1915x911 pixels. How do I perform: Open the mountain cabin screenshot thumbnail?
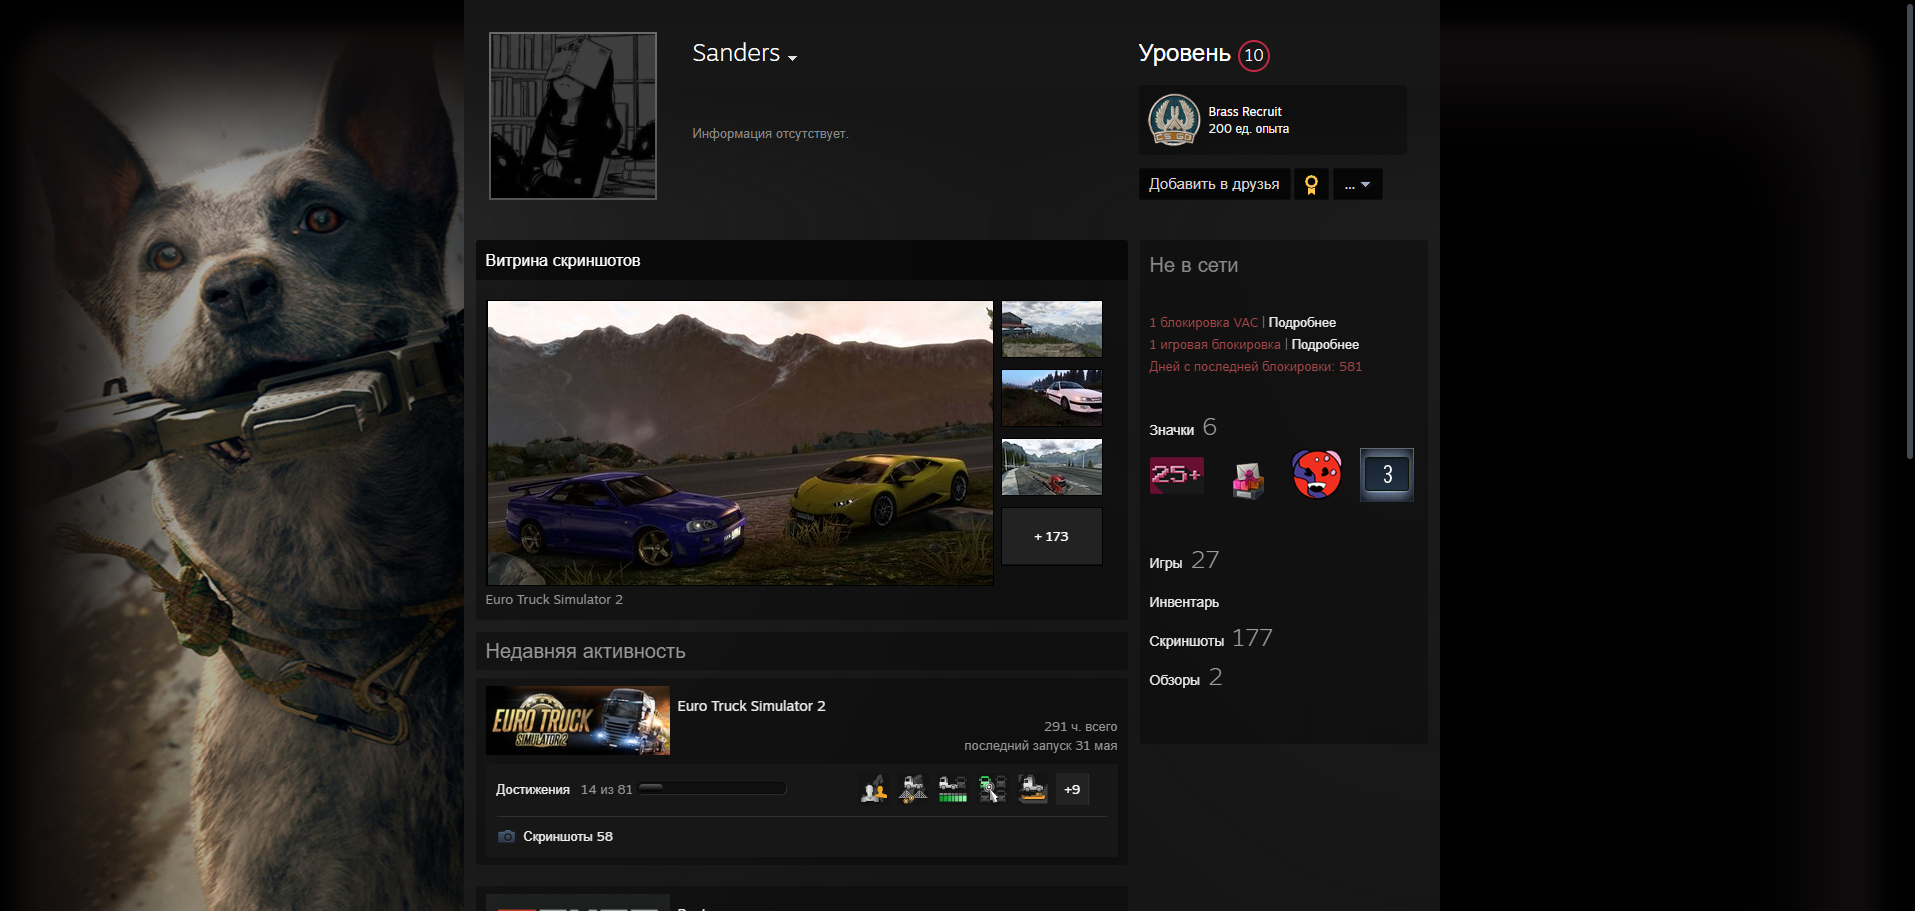tap(1052, 329)
